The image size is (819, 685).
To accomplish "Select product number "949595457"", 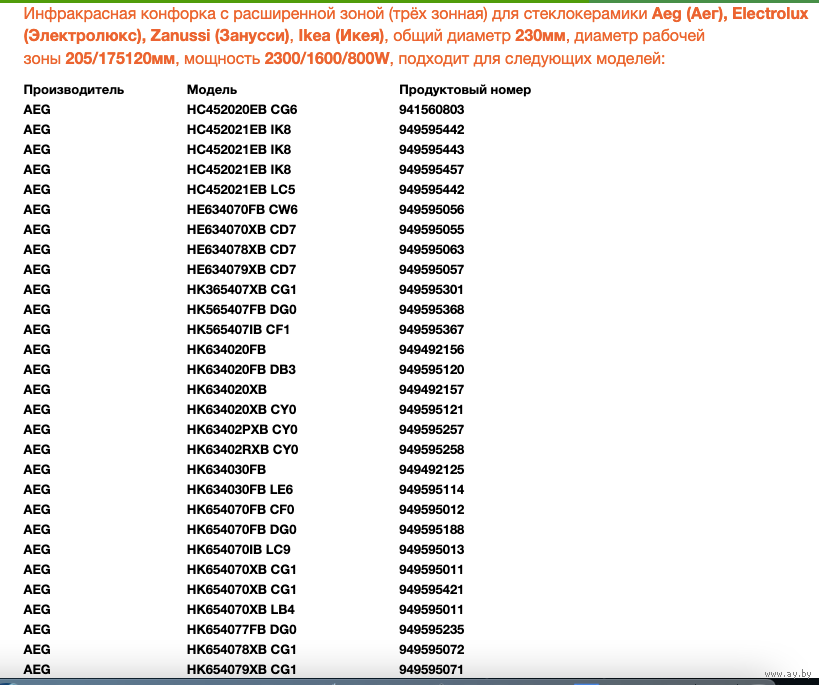I will pos(431,170).
